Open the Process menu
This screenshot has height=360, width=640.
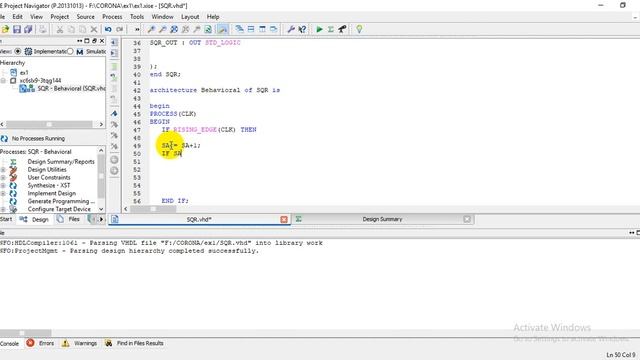point(112,17)
